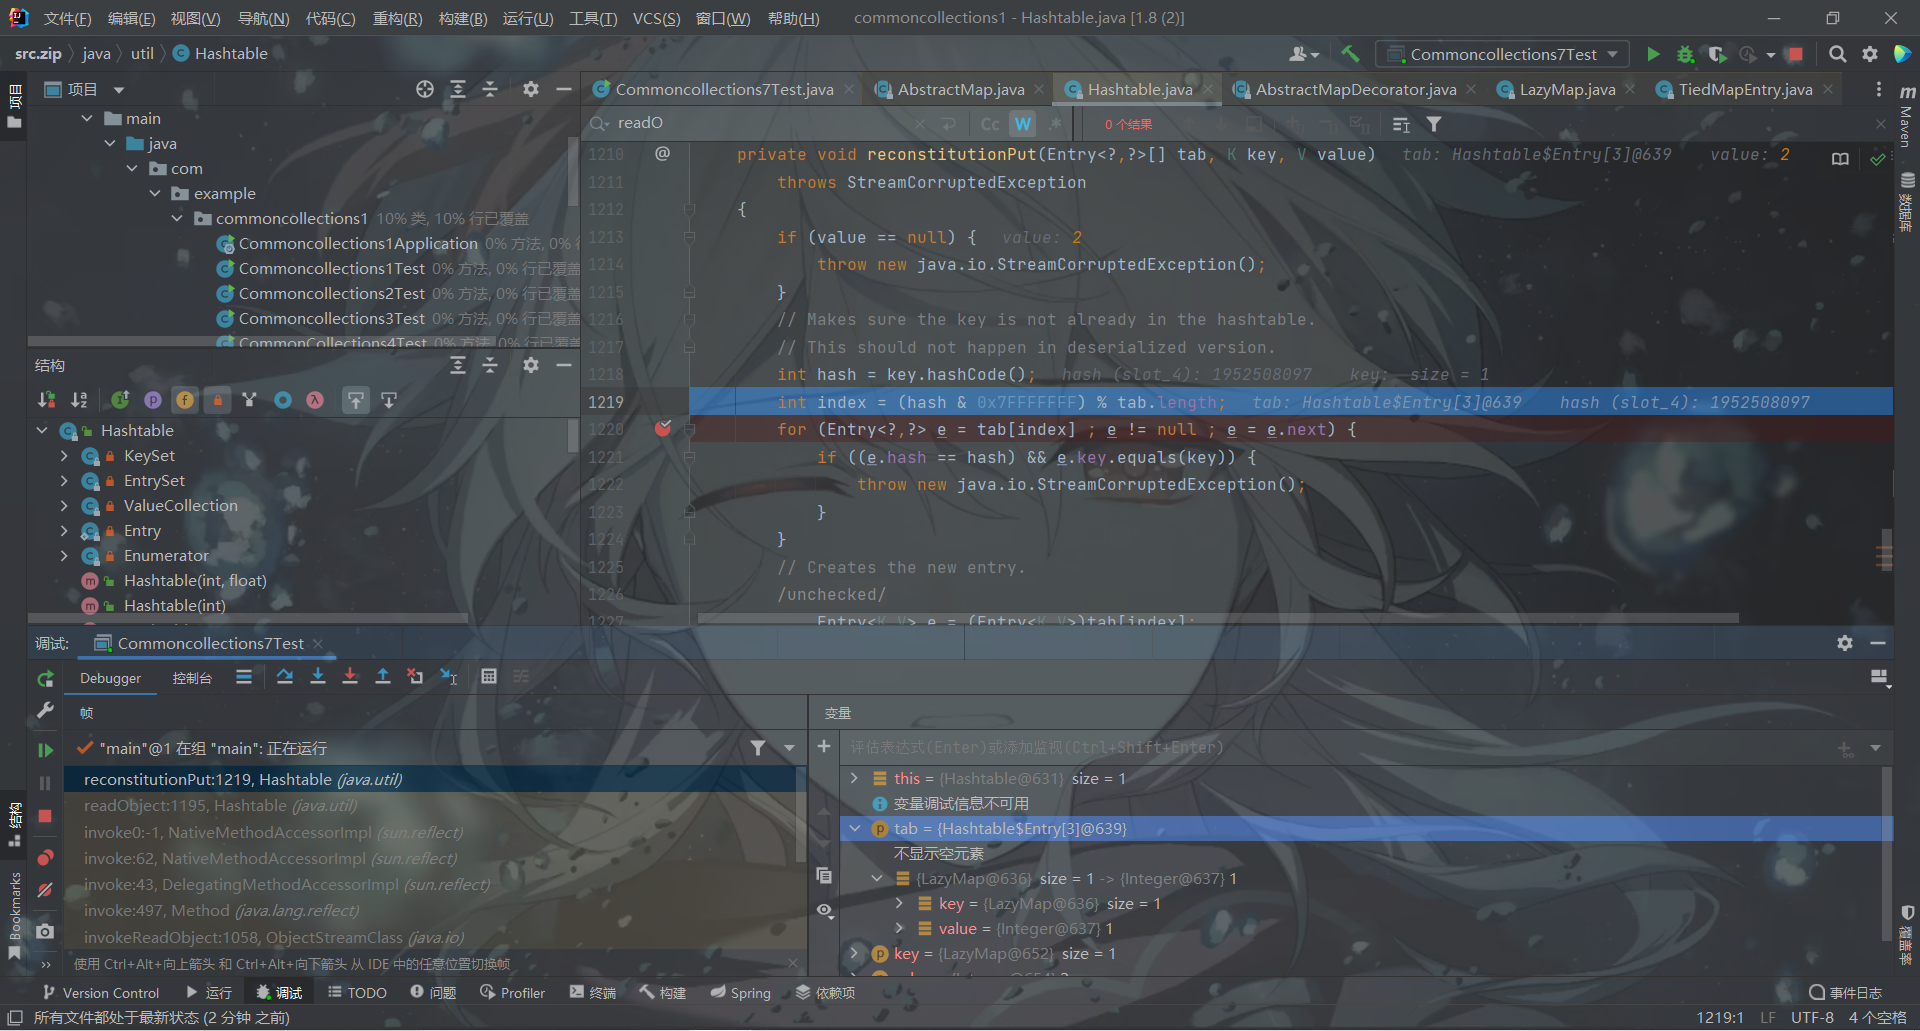This screenshot has height=1031, width=1920.
Task: Resume program from the debug side toolbar
Action: [x=45, y=749]
